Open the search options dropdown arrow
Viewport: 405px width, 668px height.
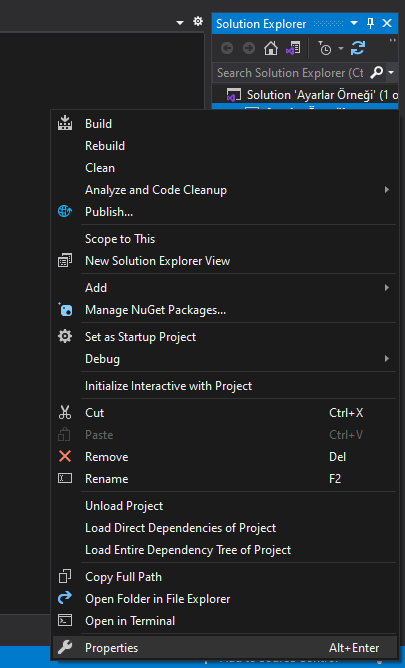(x=391, y=73)
